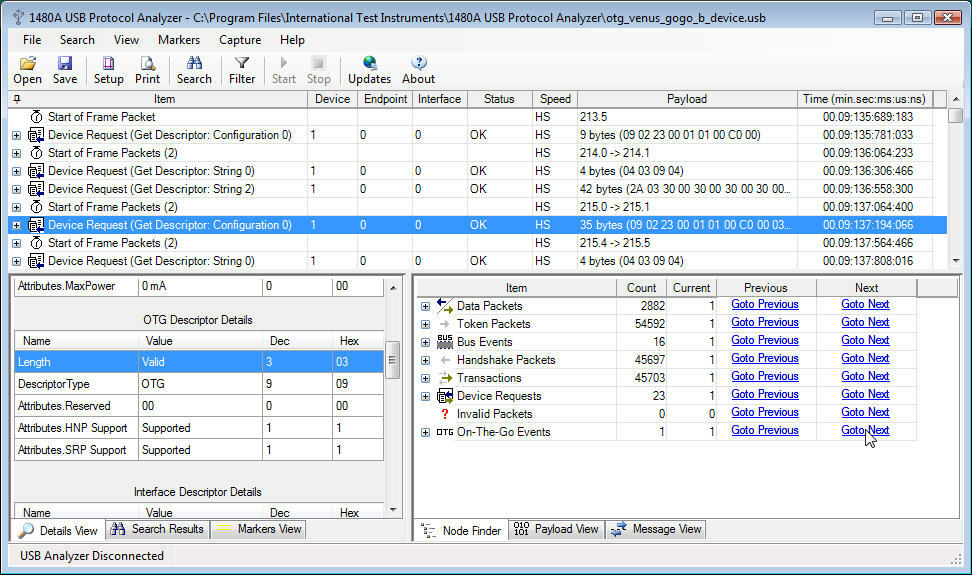The height and width of the screenshot is (575, 972).
Task: Go to next On-The-Go Event
Action: click(865, 430)
